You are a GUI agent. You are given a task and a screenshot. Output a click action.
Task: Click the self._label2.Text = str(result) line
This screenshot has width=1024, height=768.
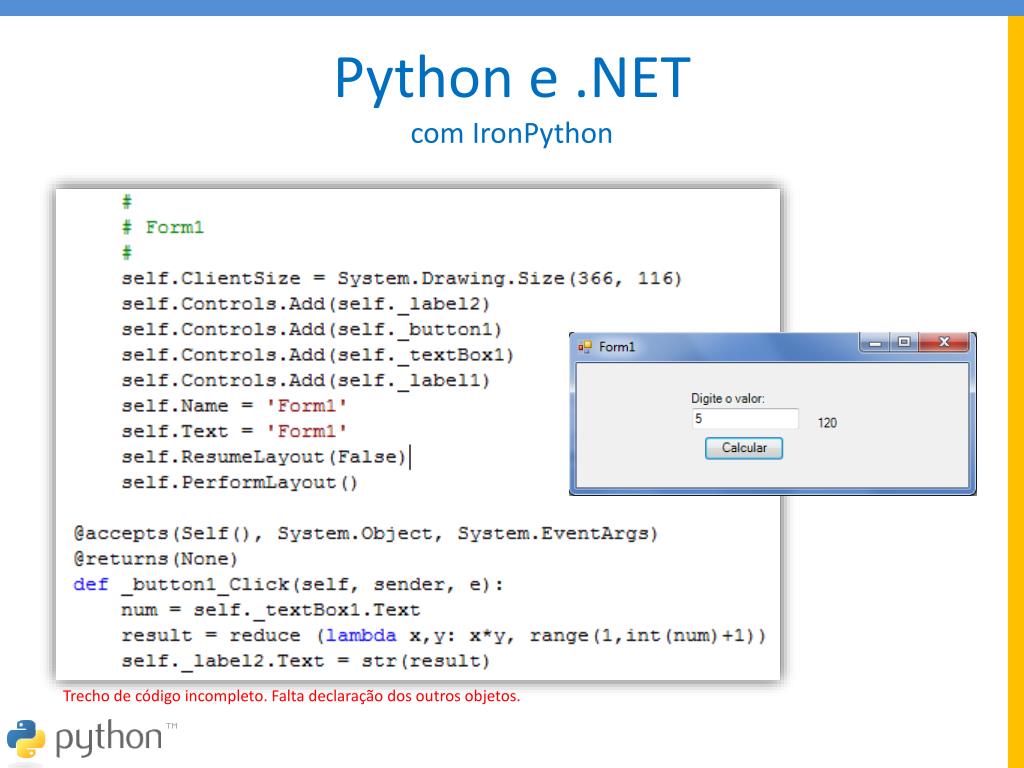point(306,661)
